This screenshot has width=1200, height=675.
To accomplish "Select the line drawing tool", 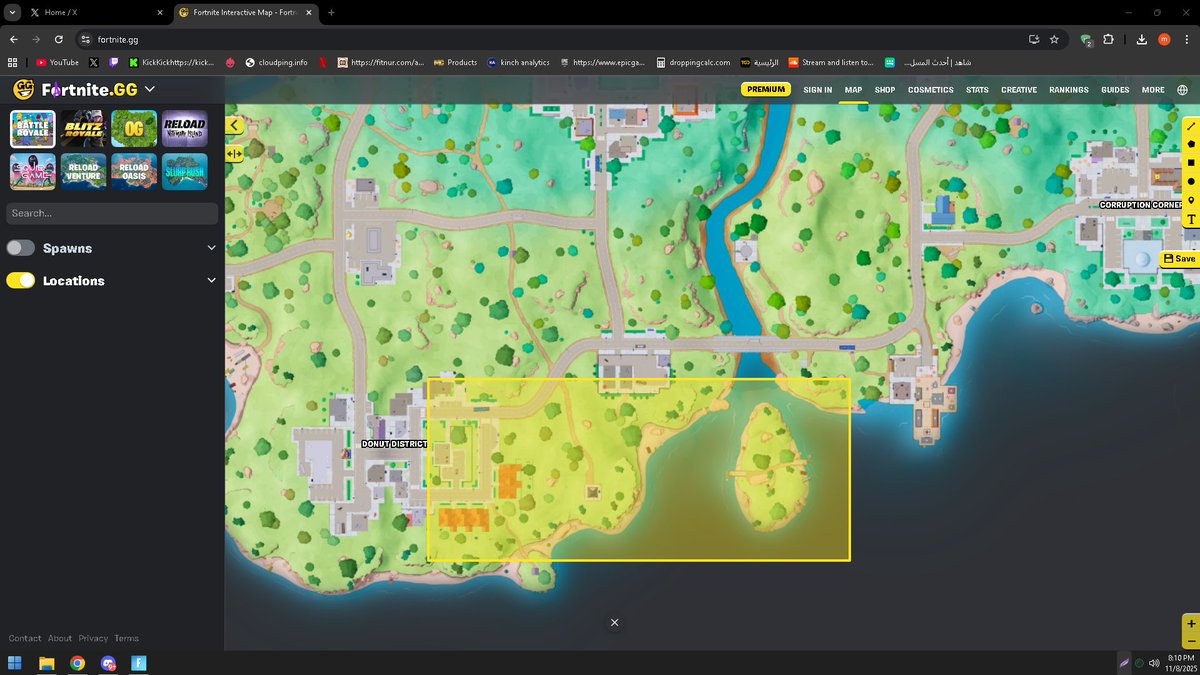I will (x=1191, y=126).
